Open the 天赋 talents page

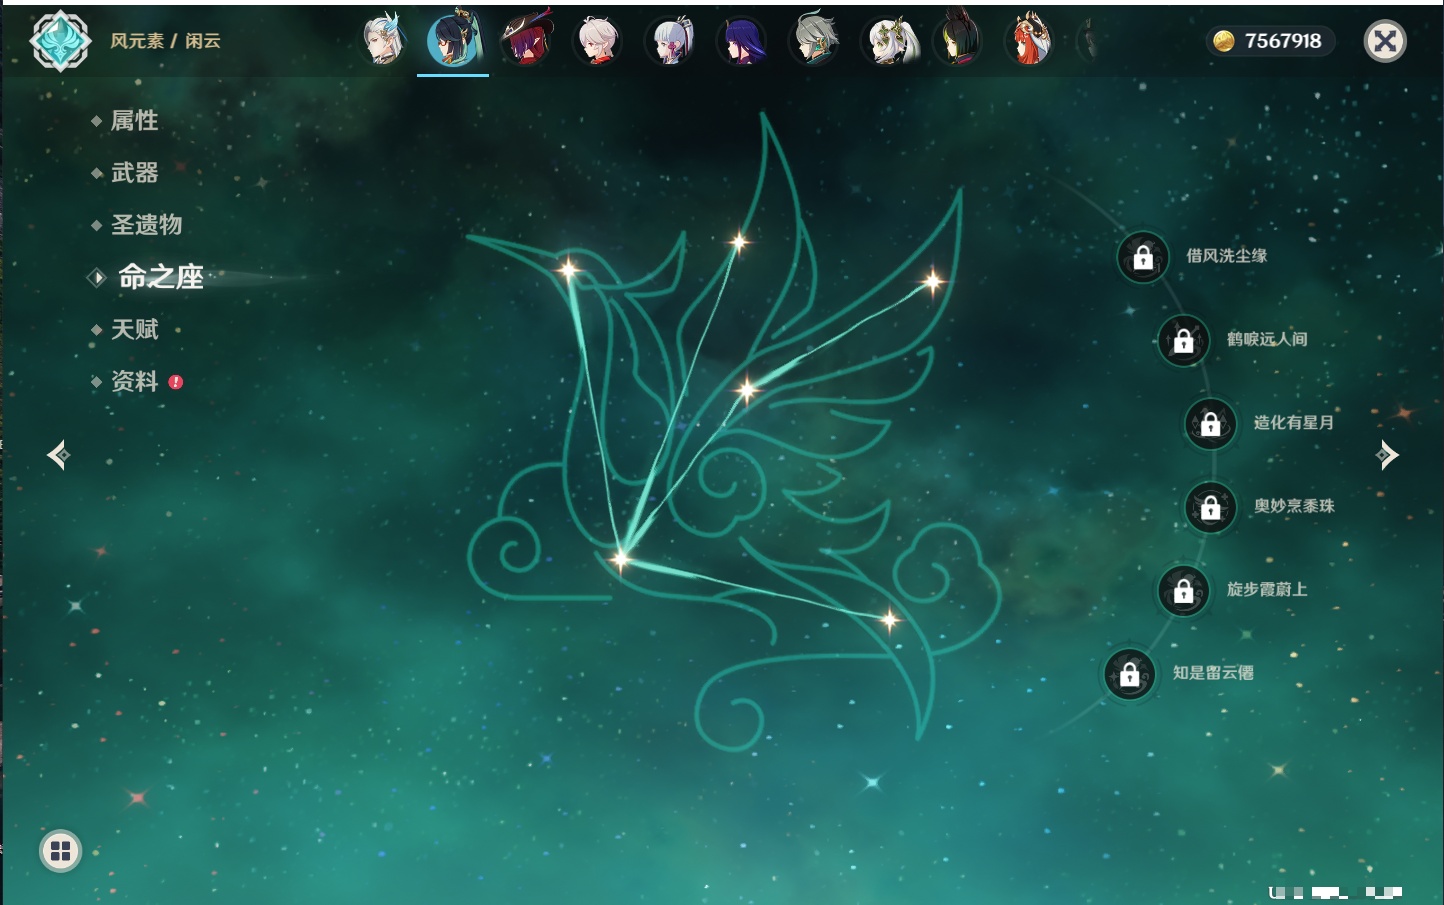[x=134, y=329]
